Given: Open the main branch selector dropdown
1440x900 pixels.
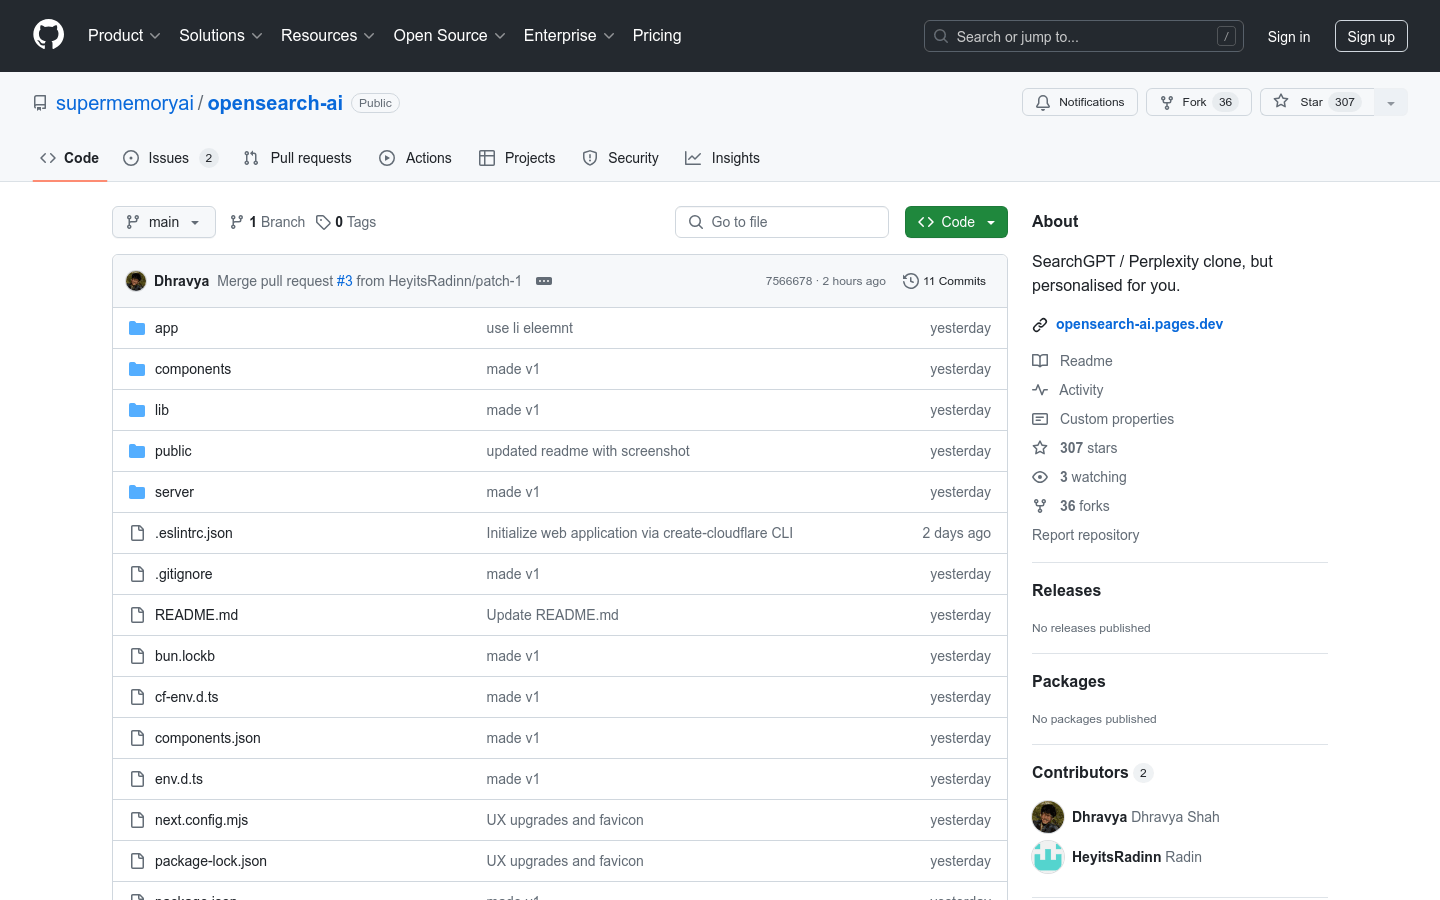Looking at the screenshot, I should [163, 221].
